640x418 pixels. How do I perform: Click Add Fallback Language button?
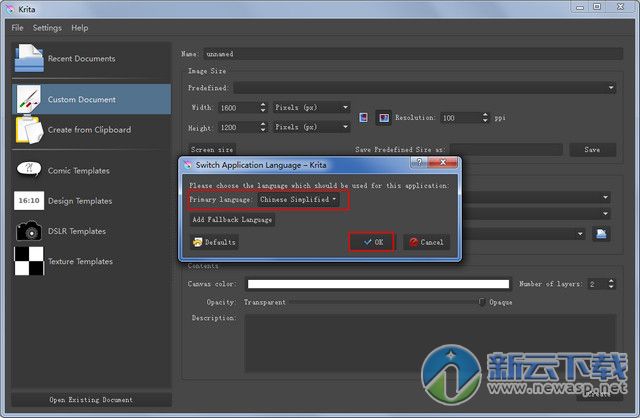[x=231, y=220]
